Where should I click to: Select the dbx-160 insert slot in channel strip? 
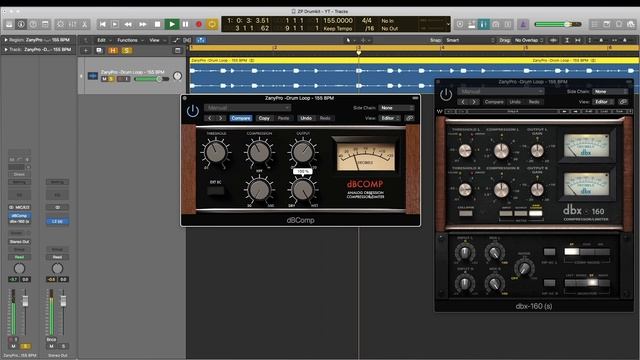(19, 221)
